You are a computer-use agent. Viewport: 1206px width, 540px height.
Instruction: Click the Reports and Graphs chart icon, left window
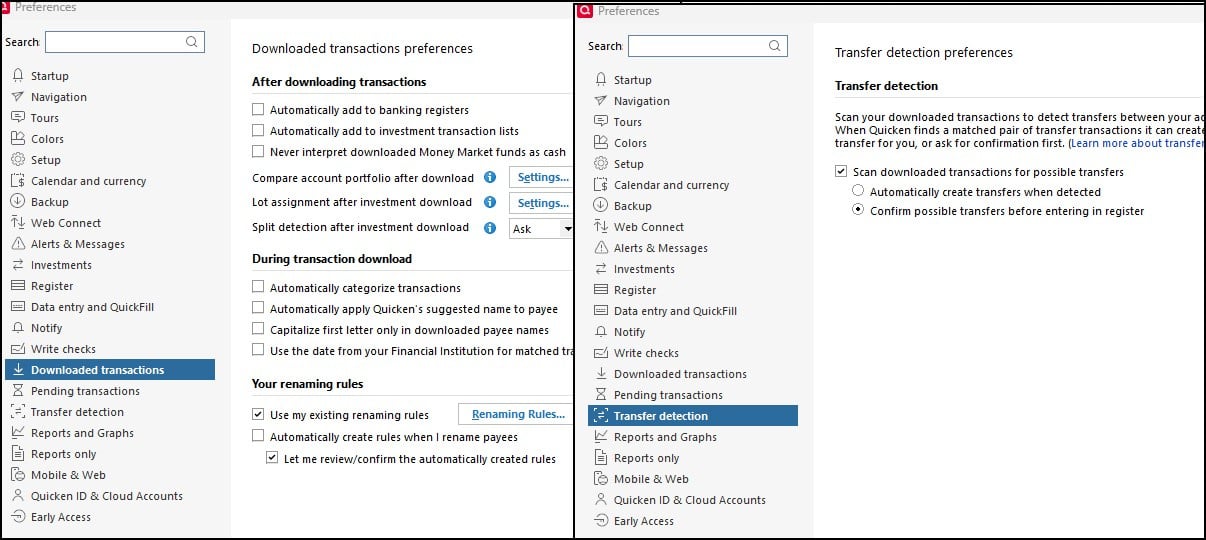(x=18, y=433)
